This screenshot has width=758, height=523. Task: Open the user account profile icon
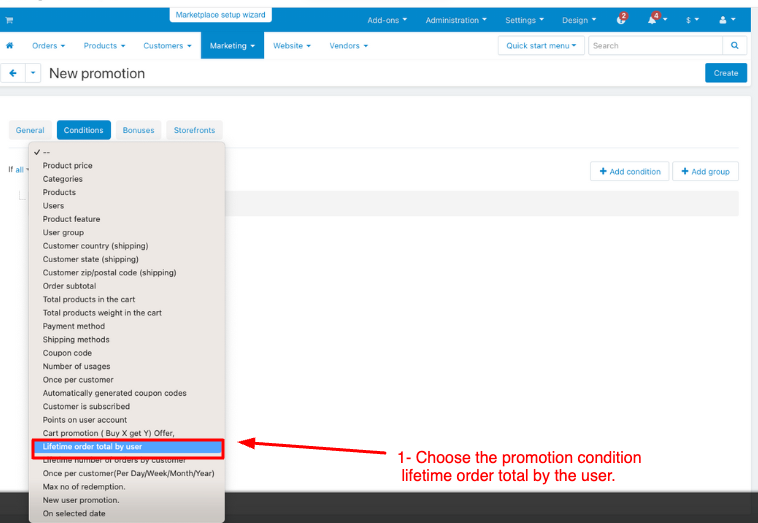(725, 20)
